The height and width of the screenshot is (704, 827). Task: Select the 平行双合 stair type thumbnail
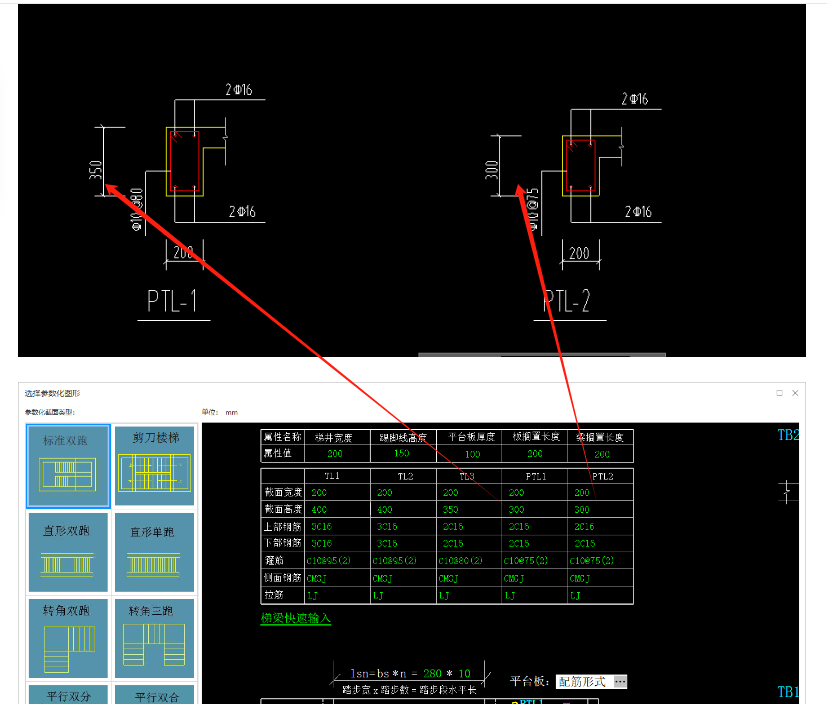click(x=155, y=695)
